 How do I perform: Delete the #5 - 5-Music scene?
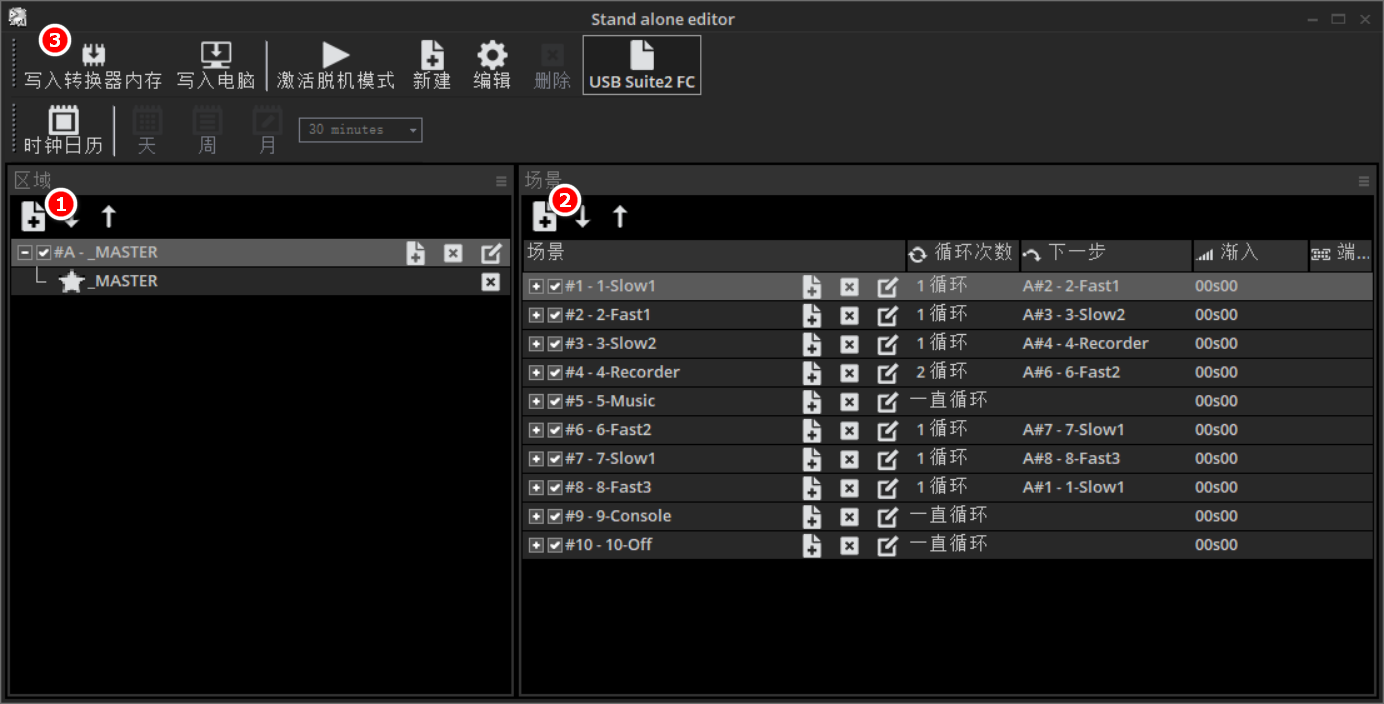click(849, 402)
